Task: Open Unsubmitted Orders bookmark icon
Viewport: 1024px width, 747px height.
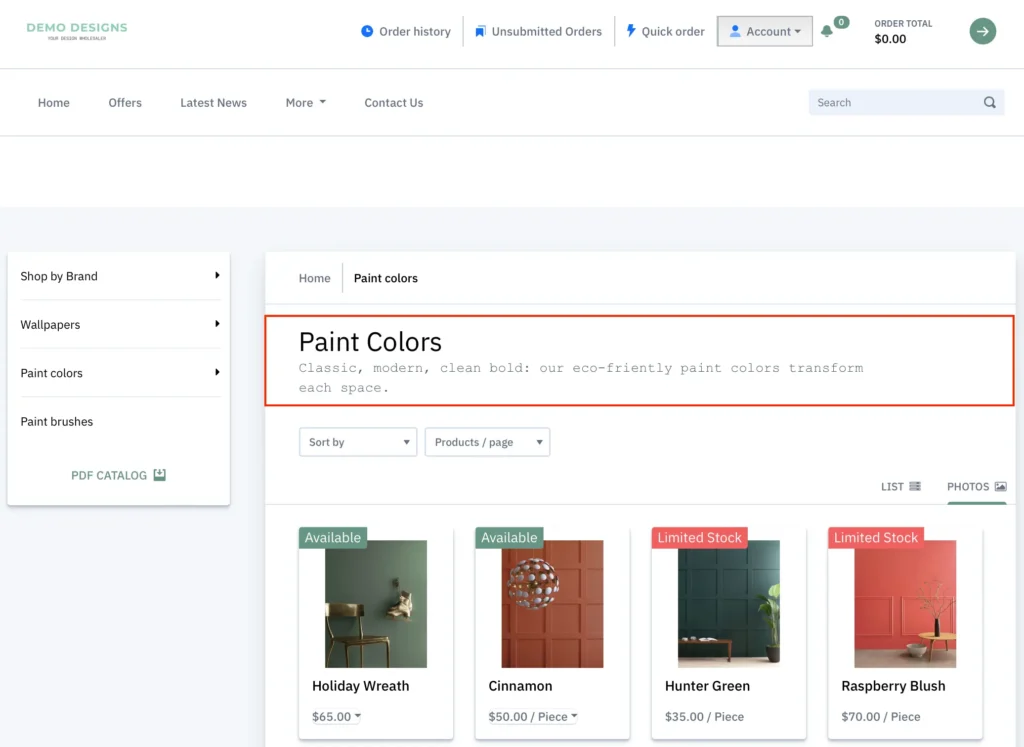Action: click(480, 31)
